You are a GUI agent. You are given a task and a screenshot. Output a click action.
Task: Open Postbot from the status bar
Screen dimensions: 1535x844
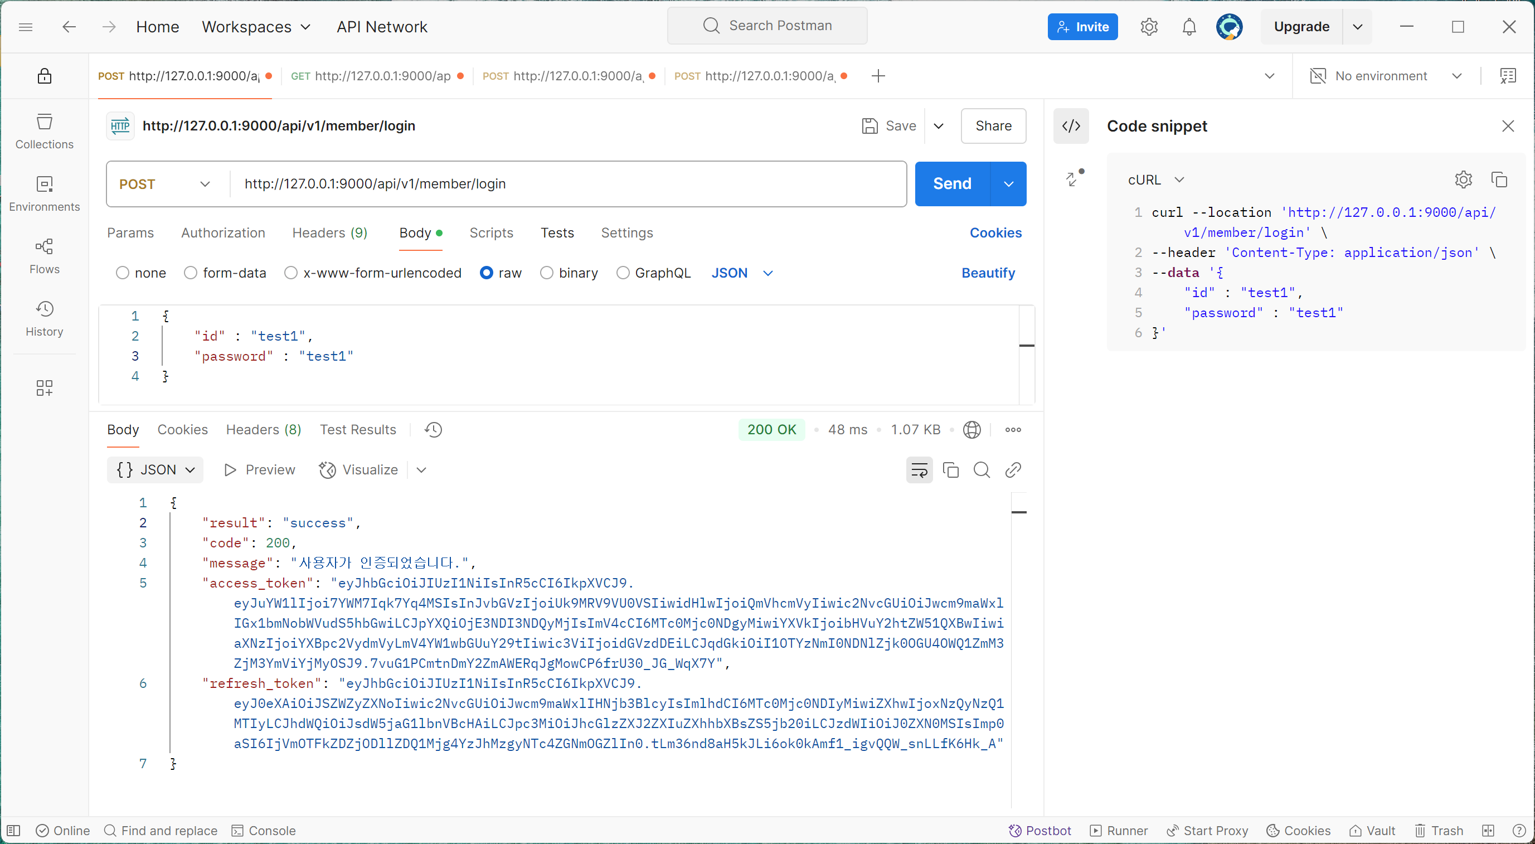coord(1040,831)
